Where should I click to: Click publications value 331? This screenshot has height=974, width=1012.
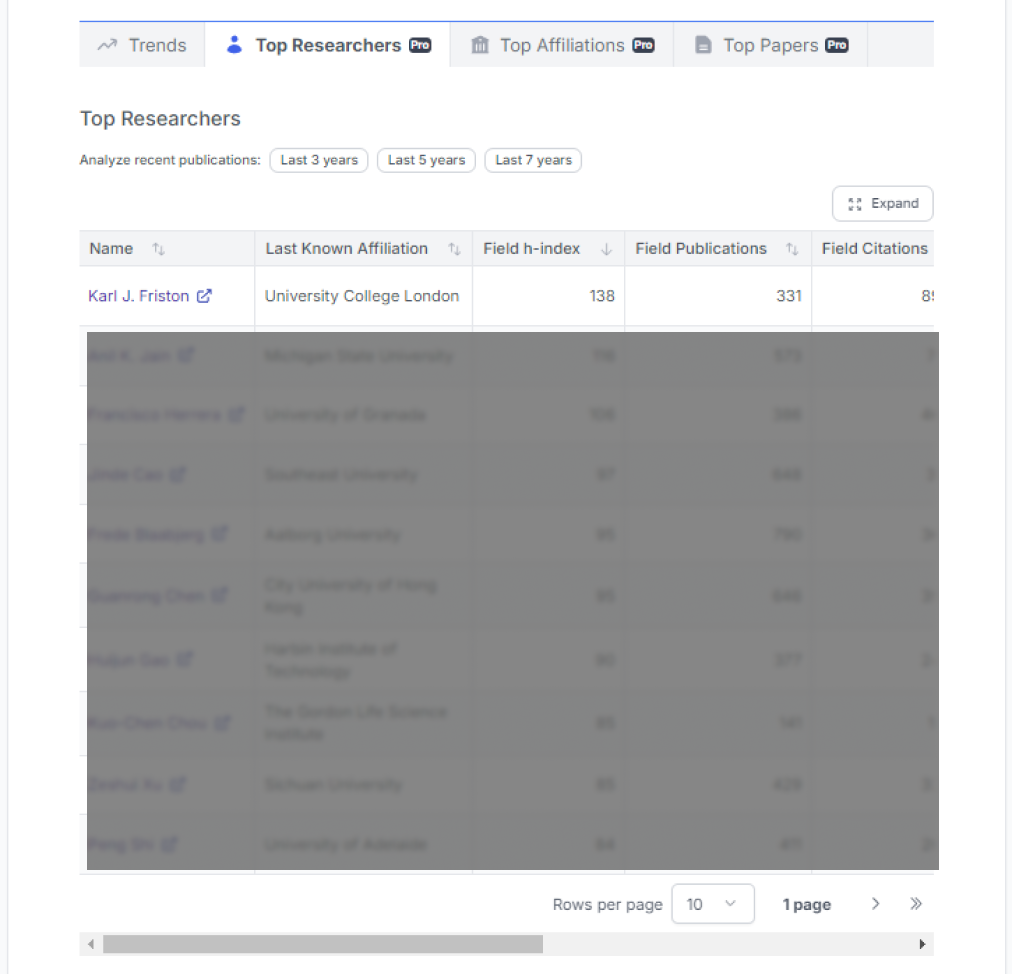coord(789,296)
